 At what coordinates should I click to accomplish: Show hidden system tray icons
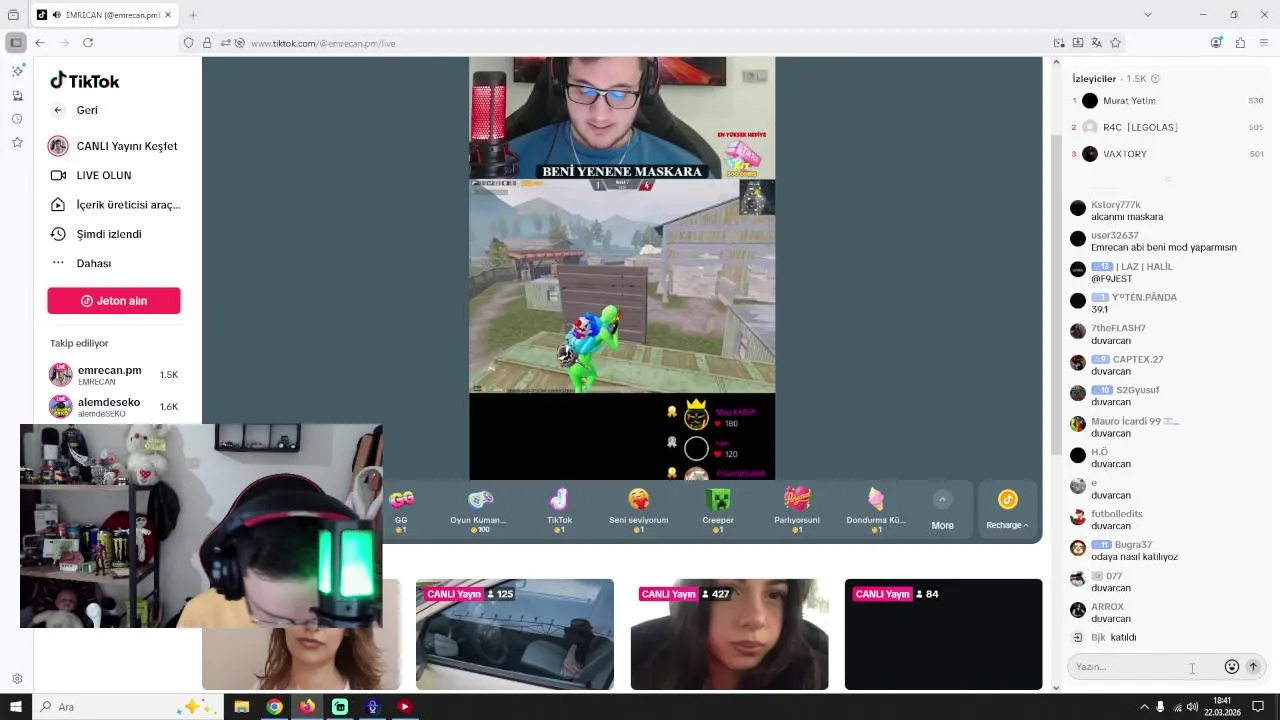point(1144,707)
